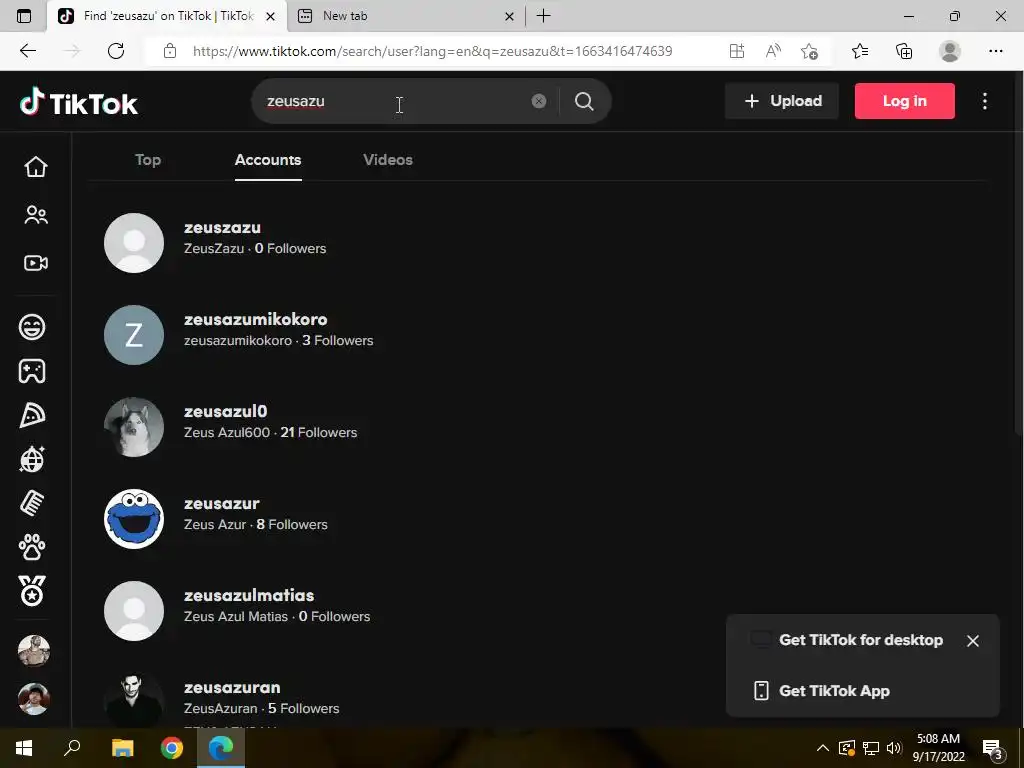
Task: Click the Edge profile avatar icon
Action: (x=950, y=51)
